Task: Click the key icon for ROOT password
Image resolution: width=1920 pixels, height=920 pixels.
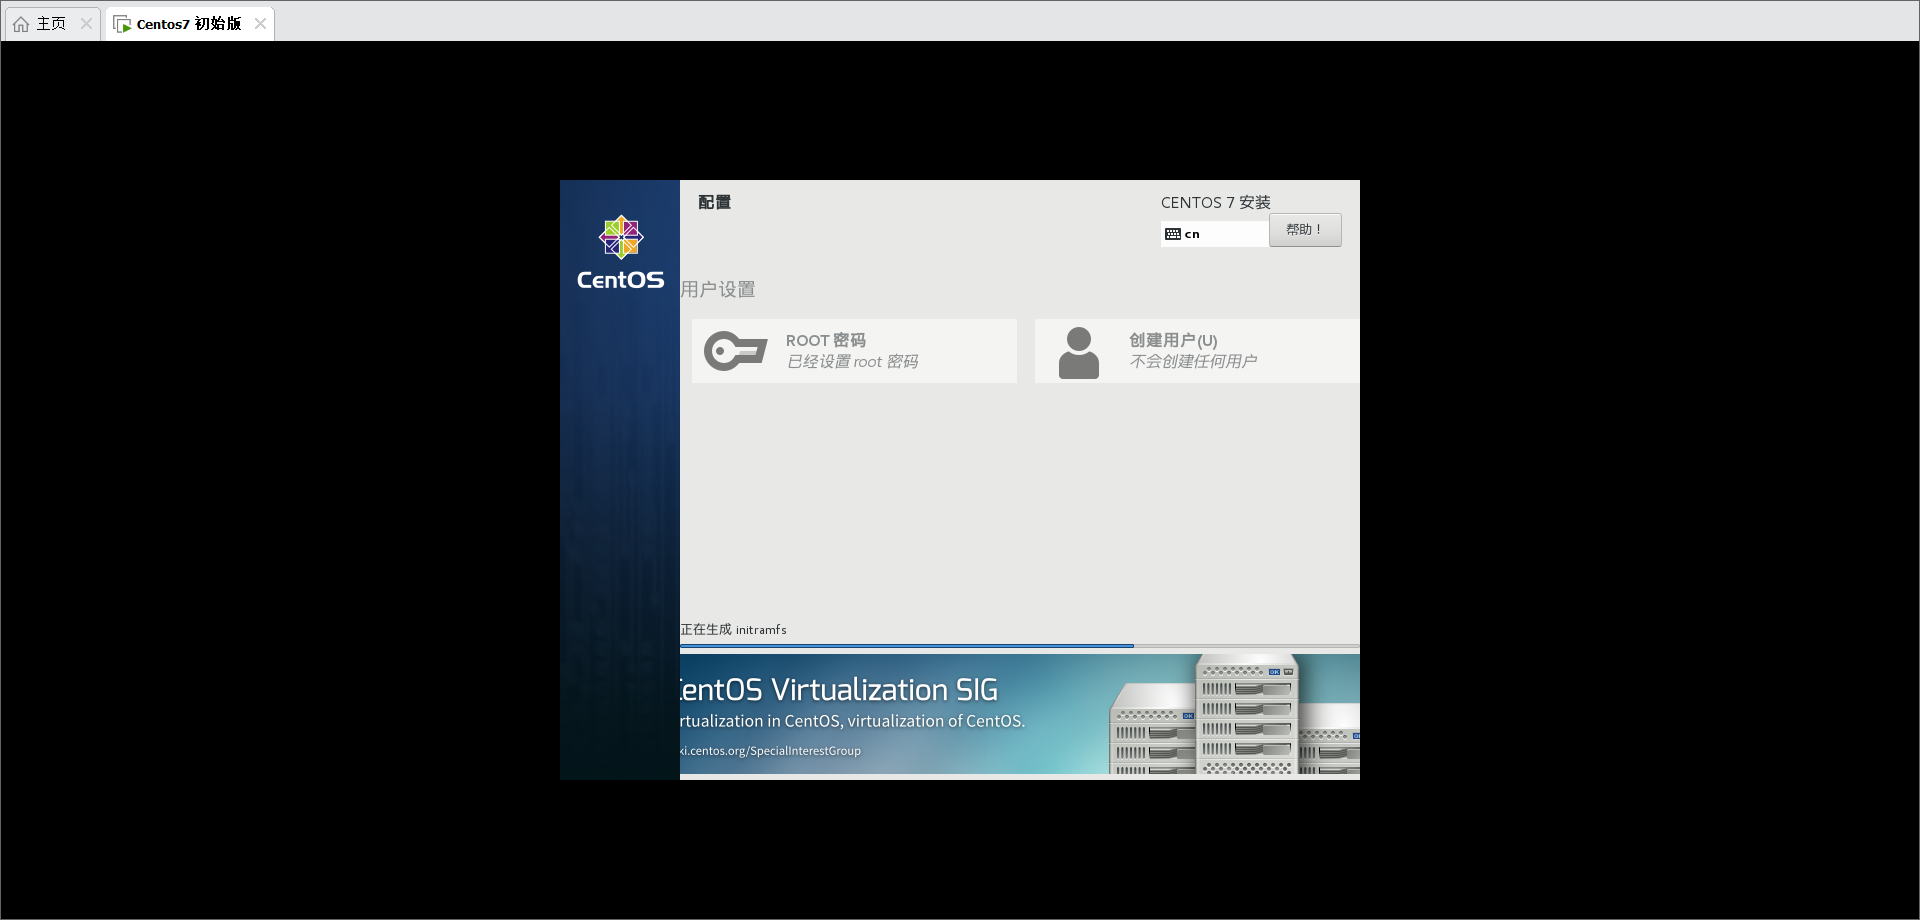Action: tap(735, 351)
